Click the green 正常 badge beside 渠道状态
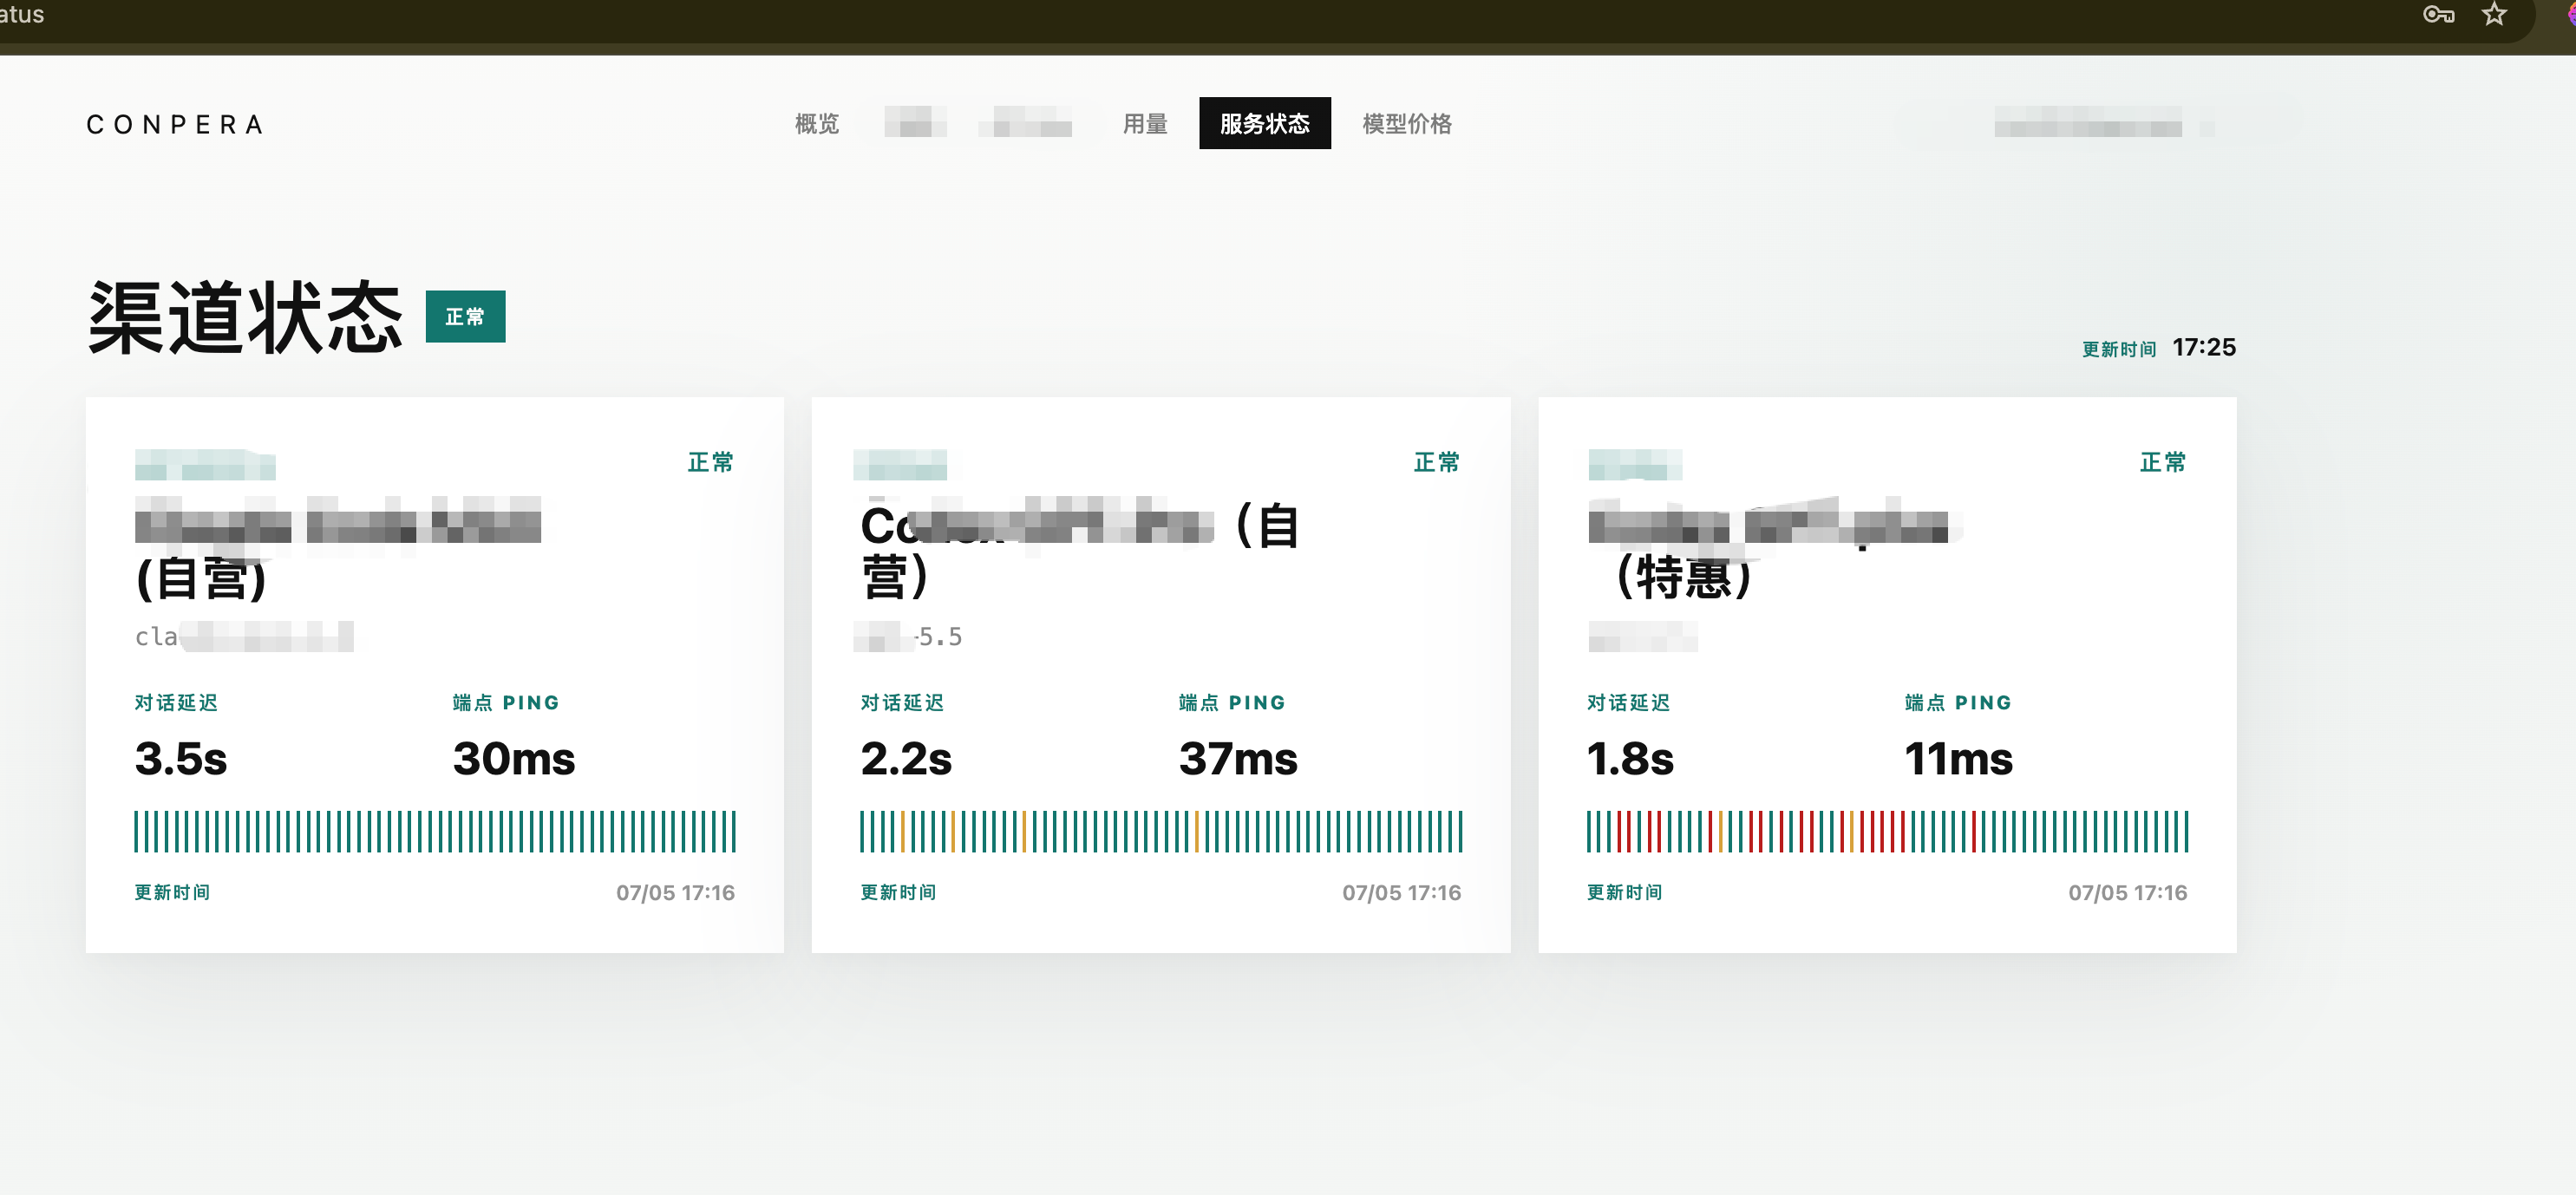This screenshot has width=2576, height=1195. tap(465, 317)
